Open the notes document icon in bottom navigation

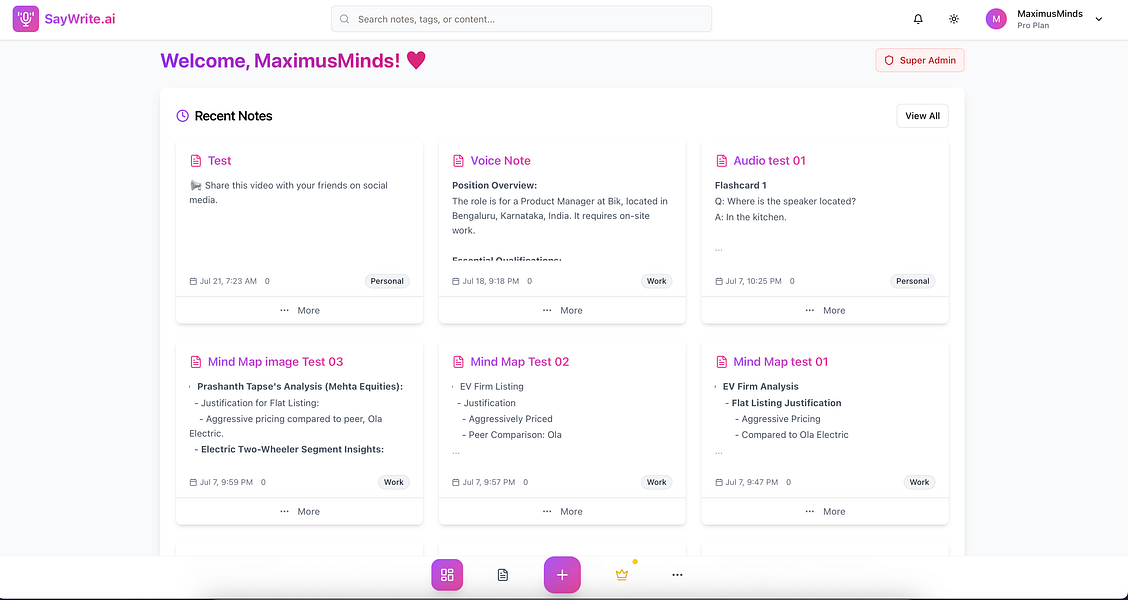(502, 574)
